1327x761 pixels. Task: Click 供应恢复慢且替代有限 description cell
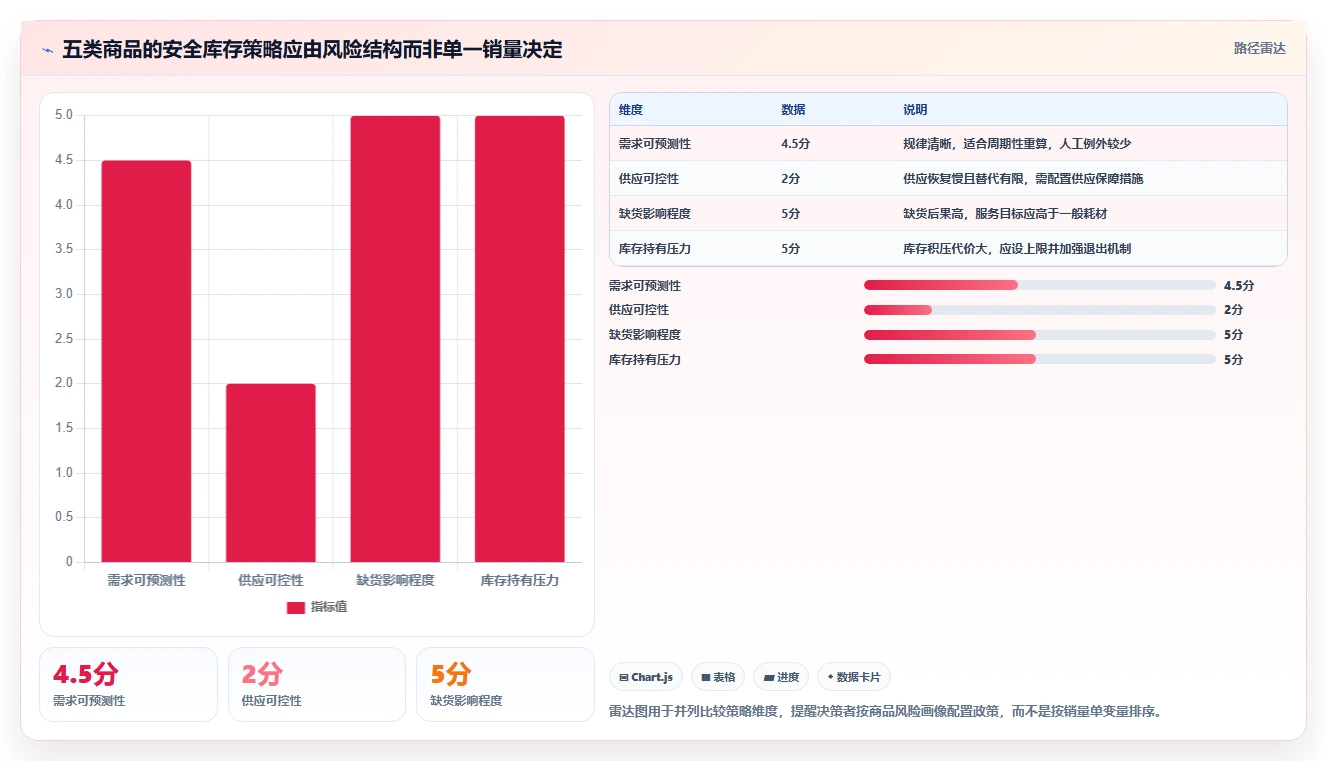point(1023,179)
